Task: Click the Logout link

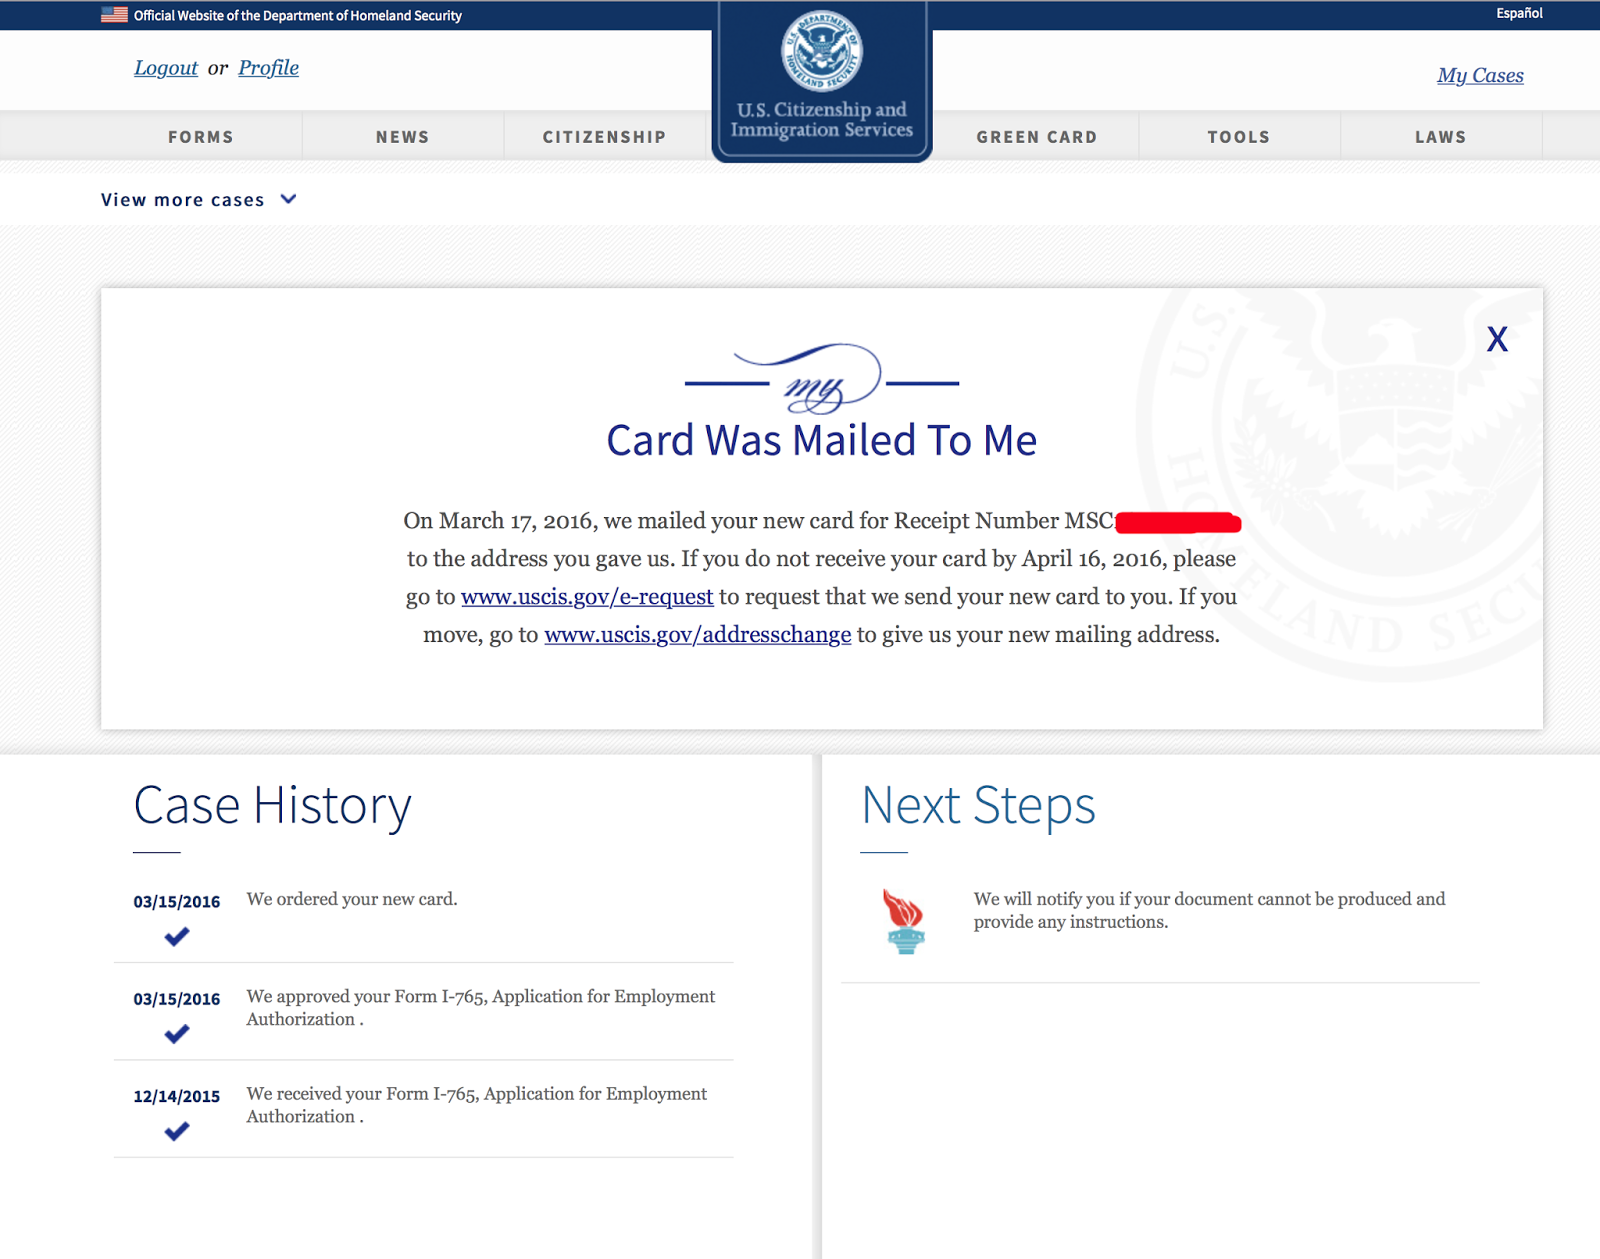Action: tap(166, 68)
